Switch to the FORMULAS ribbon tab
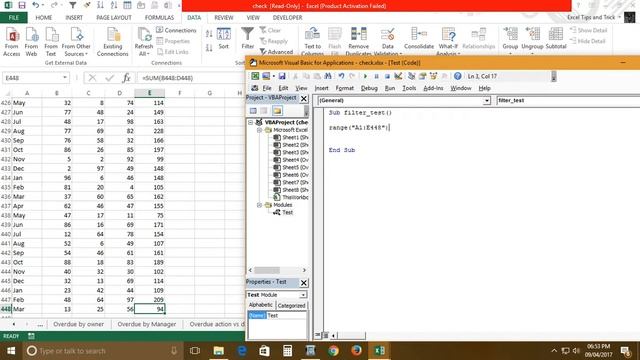 click(x=159, y=18)
